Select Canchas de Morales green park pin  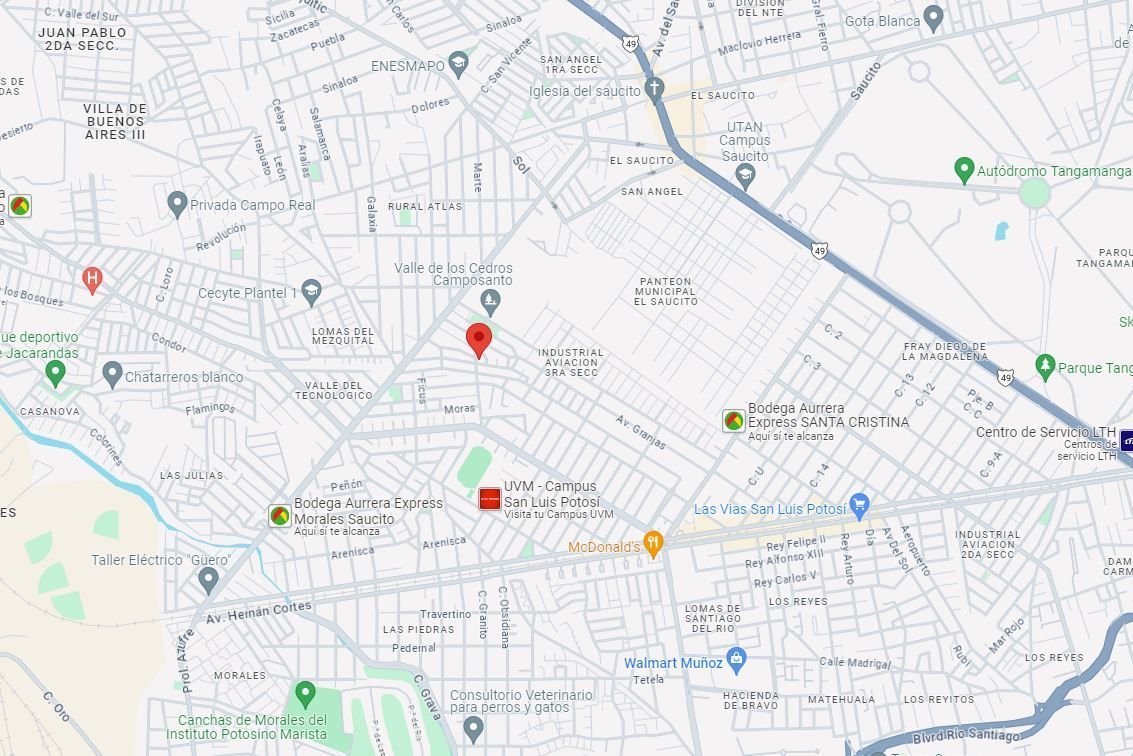point(305,695)
